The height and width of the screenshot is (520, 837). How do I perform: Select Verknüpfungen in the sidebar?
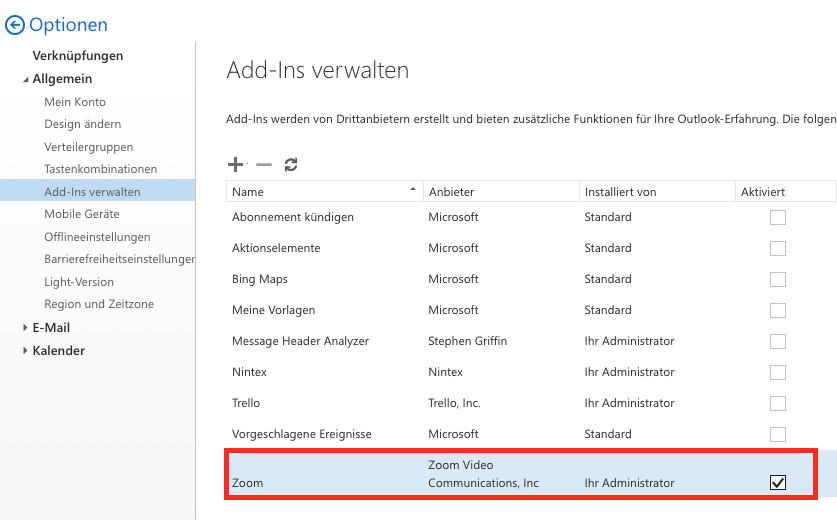click(x=78, y=56)
